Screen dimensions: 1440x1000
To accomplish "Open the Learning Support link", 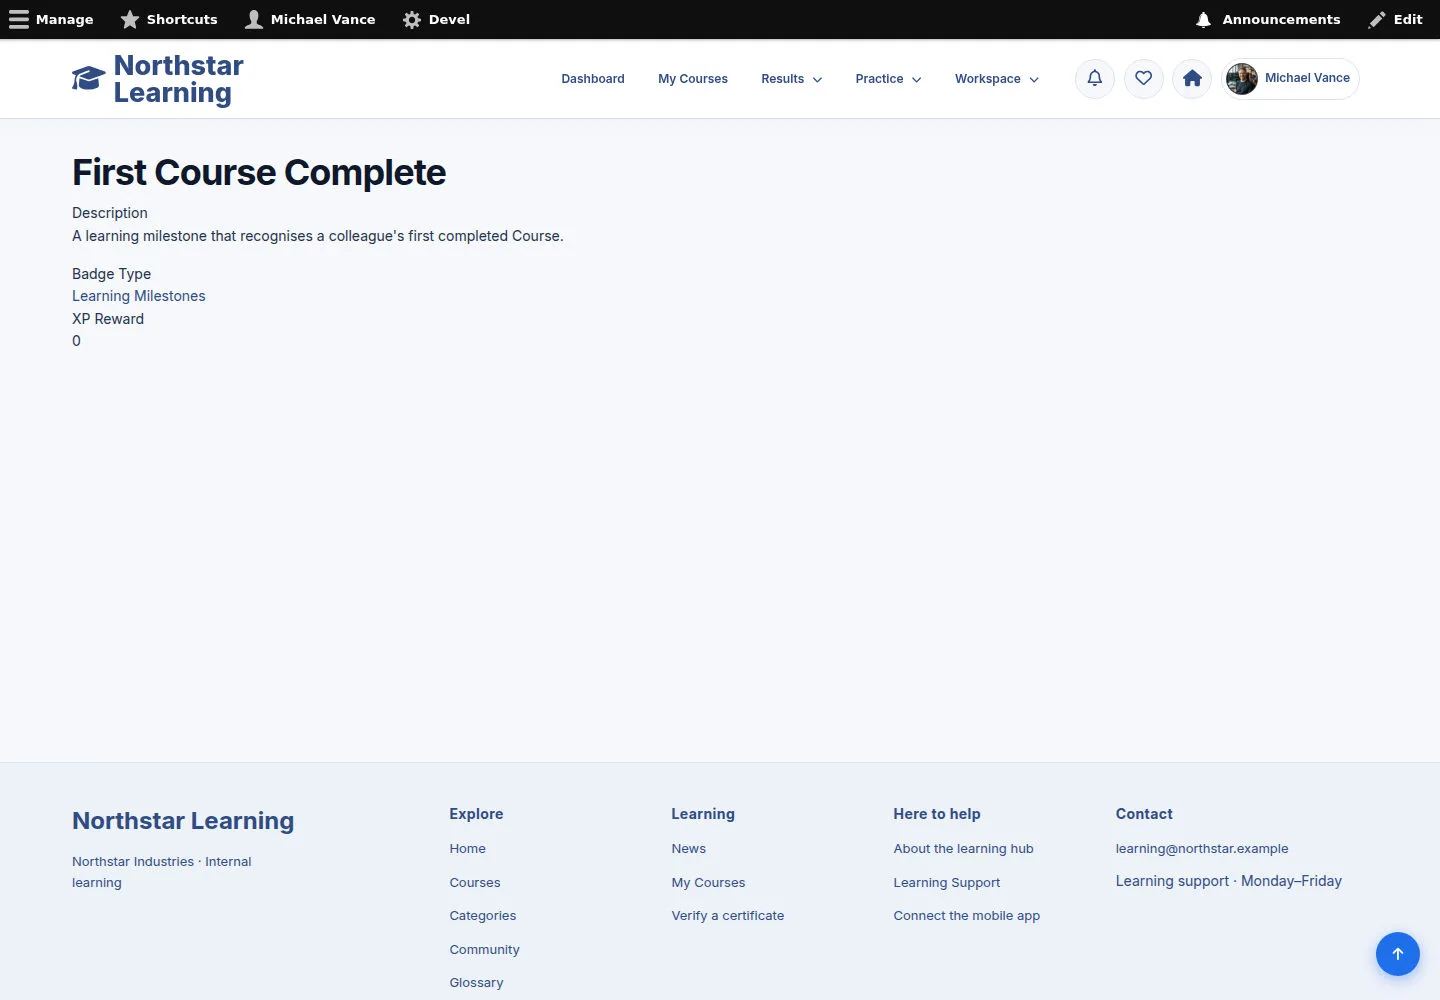I will click(x=947, y=883).
